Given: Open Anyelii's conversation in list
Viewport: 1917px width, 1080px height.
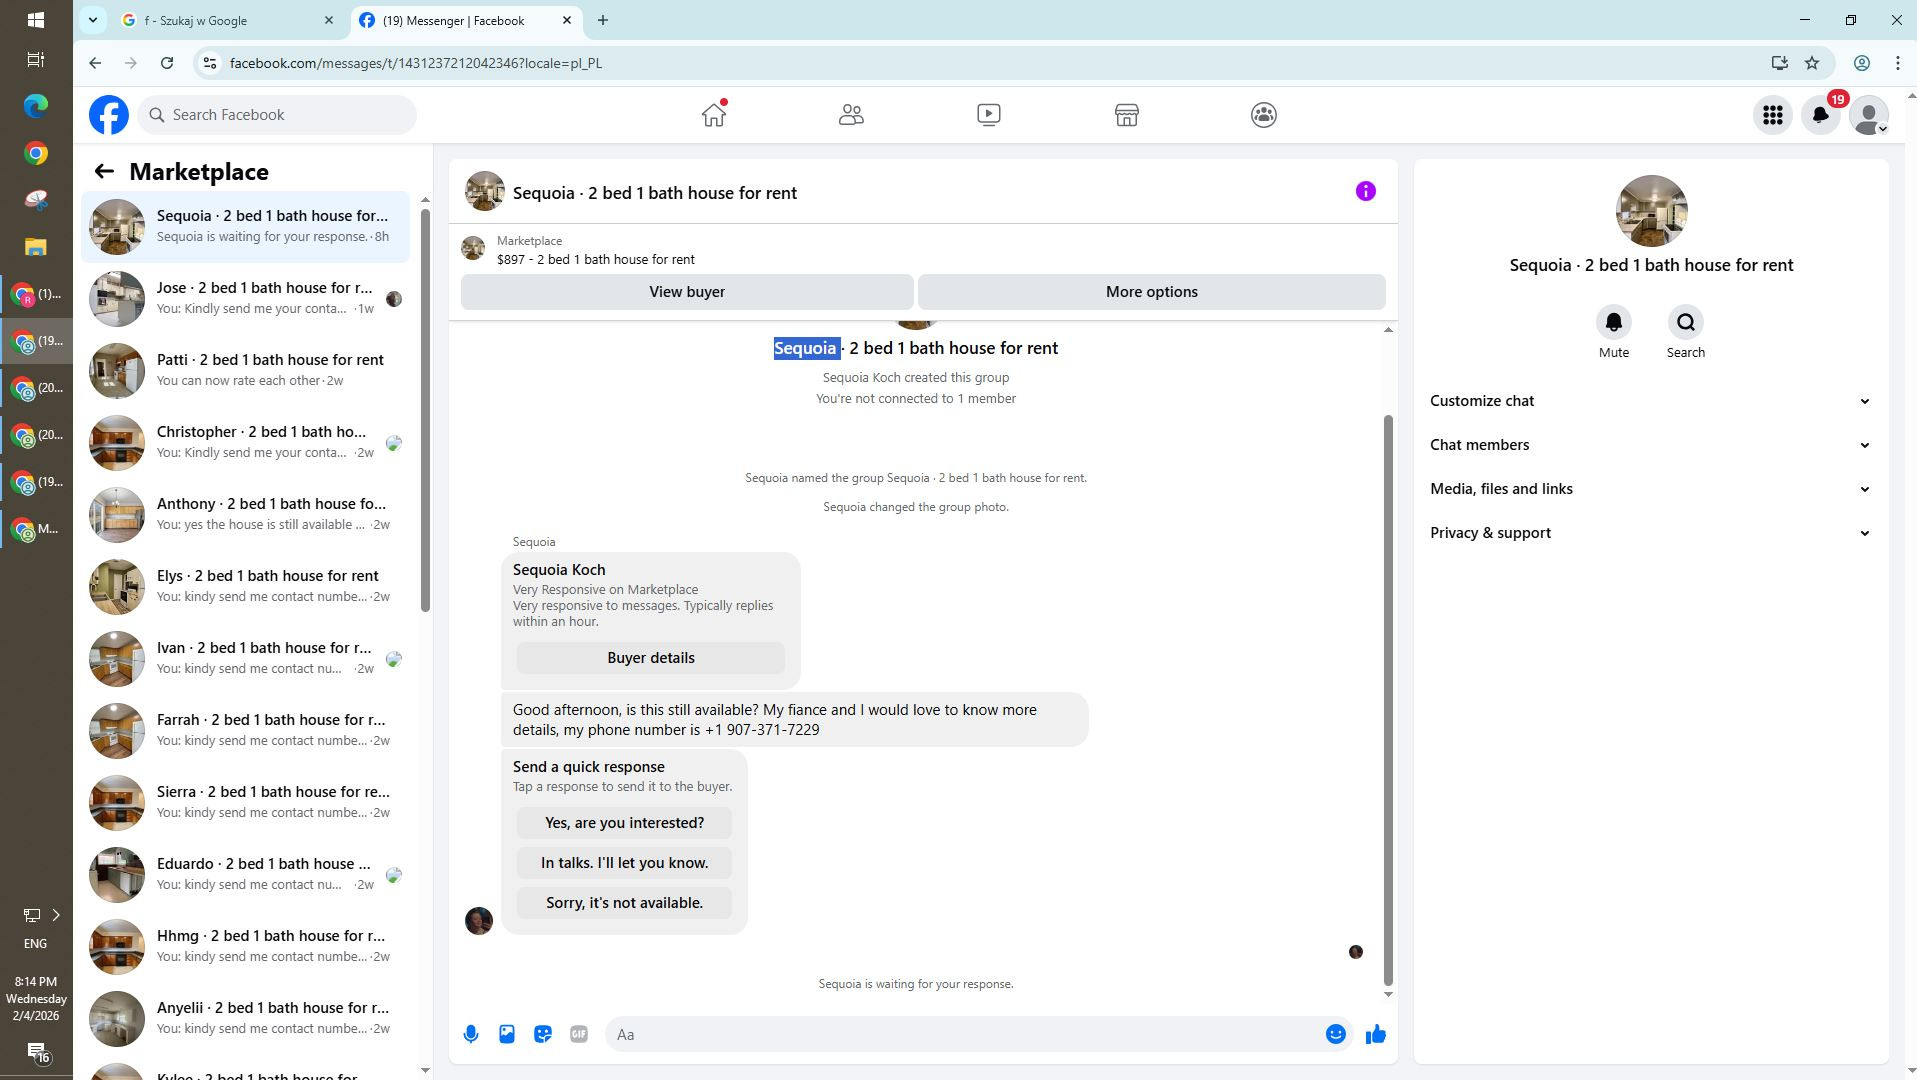Looking at the screenshot, I should tap(245, 1019).
